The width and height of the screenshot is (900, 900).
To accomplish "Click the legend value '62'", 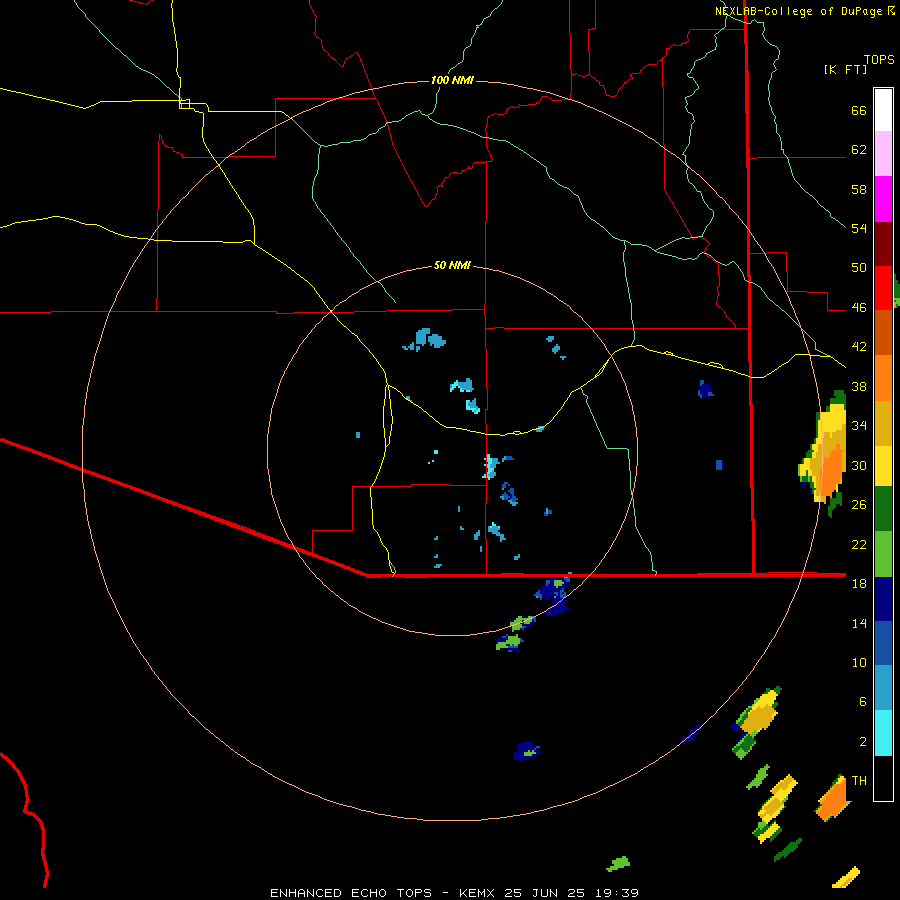I will pyautogui.click(x=859, y=150).
